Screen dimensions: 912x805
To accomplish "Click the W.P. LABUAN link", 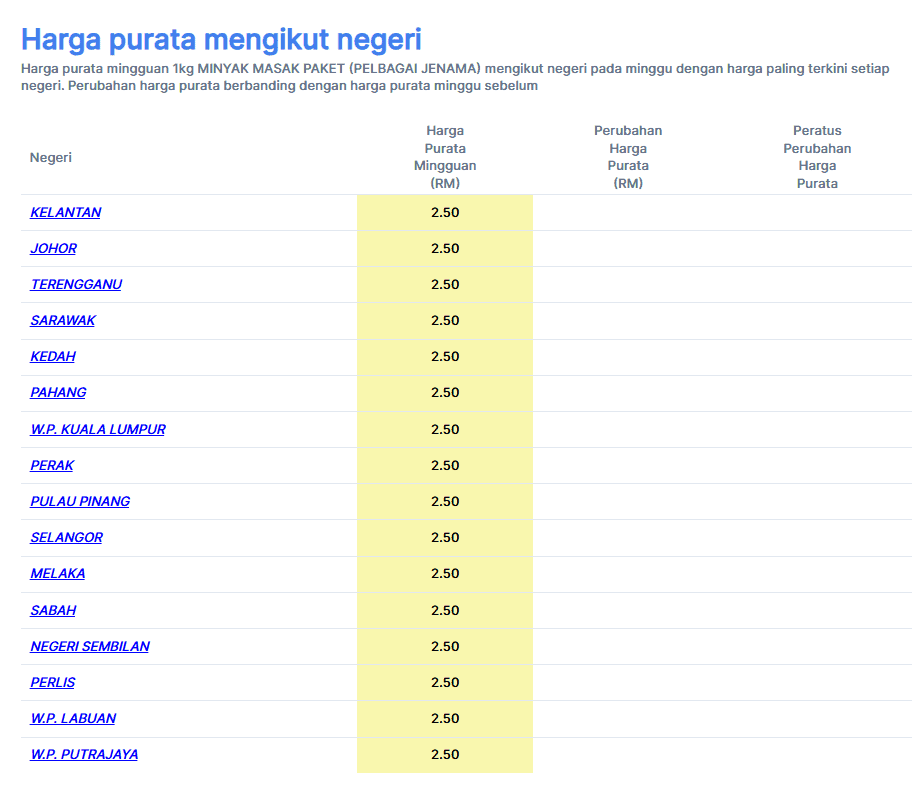I will click(73, 718).
